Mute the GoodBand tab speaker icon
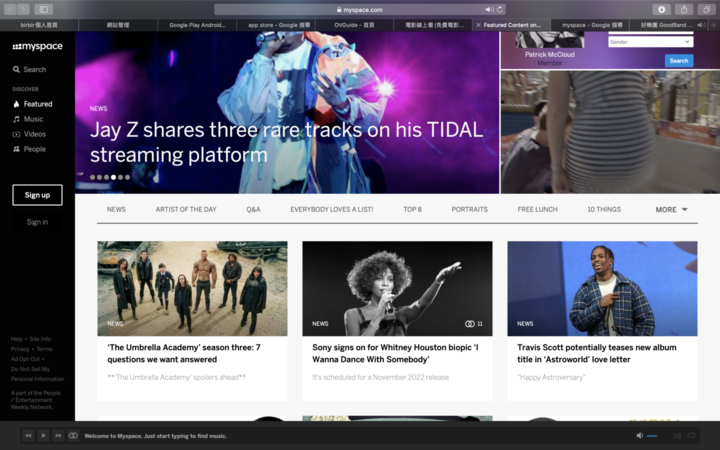Screen dimensions: 720x450 [x=701, y=25]
